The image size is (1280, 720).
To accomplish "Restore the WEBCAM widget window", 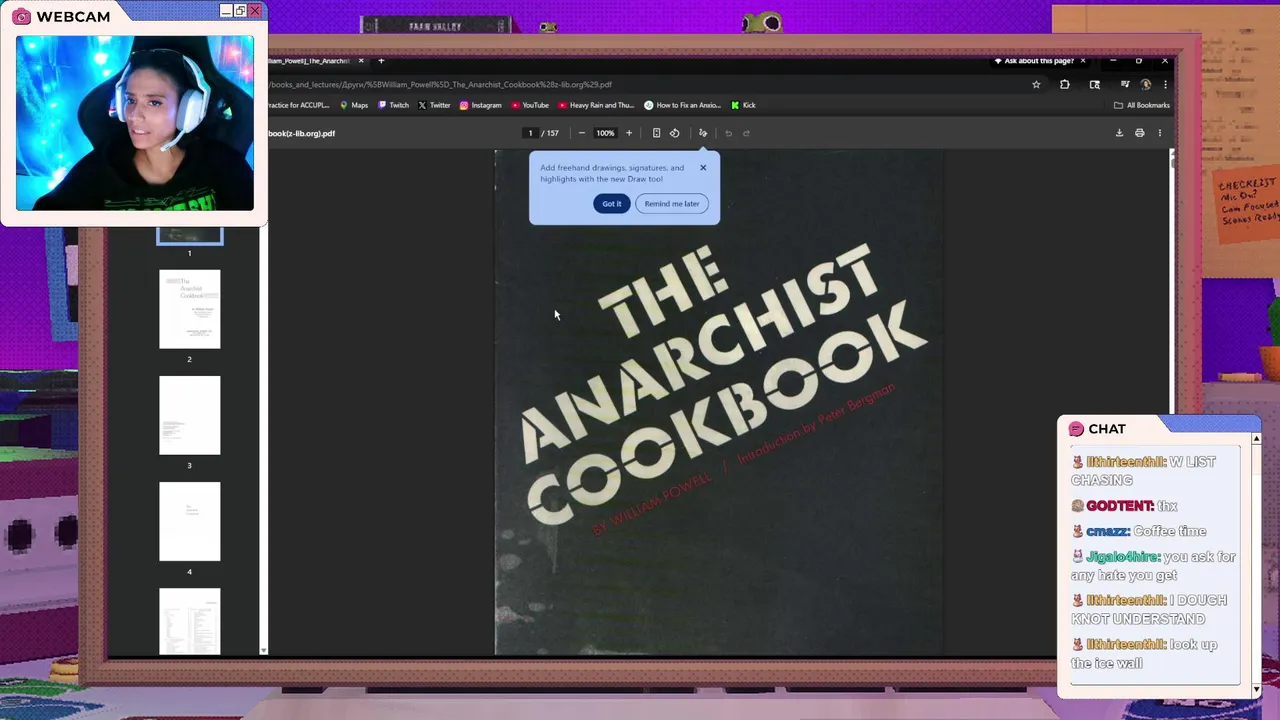I will click(x=240, y=10).
